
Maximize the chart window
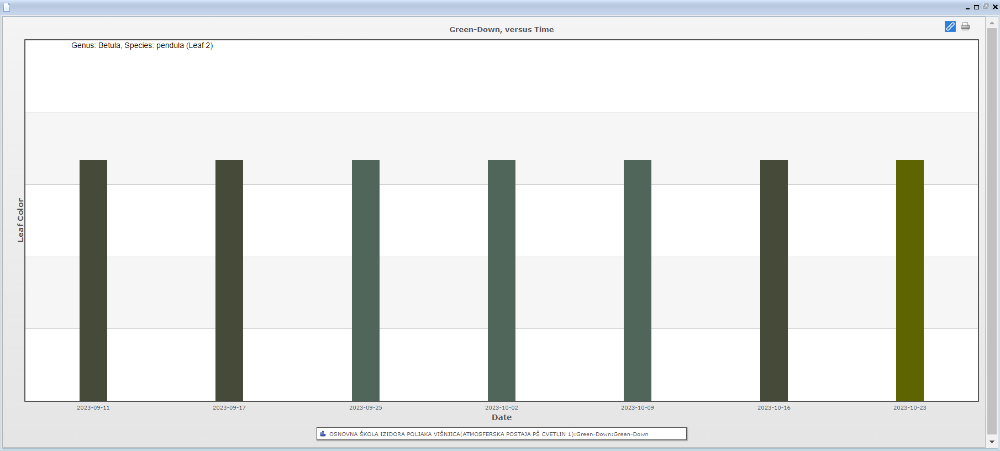976,6
